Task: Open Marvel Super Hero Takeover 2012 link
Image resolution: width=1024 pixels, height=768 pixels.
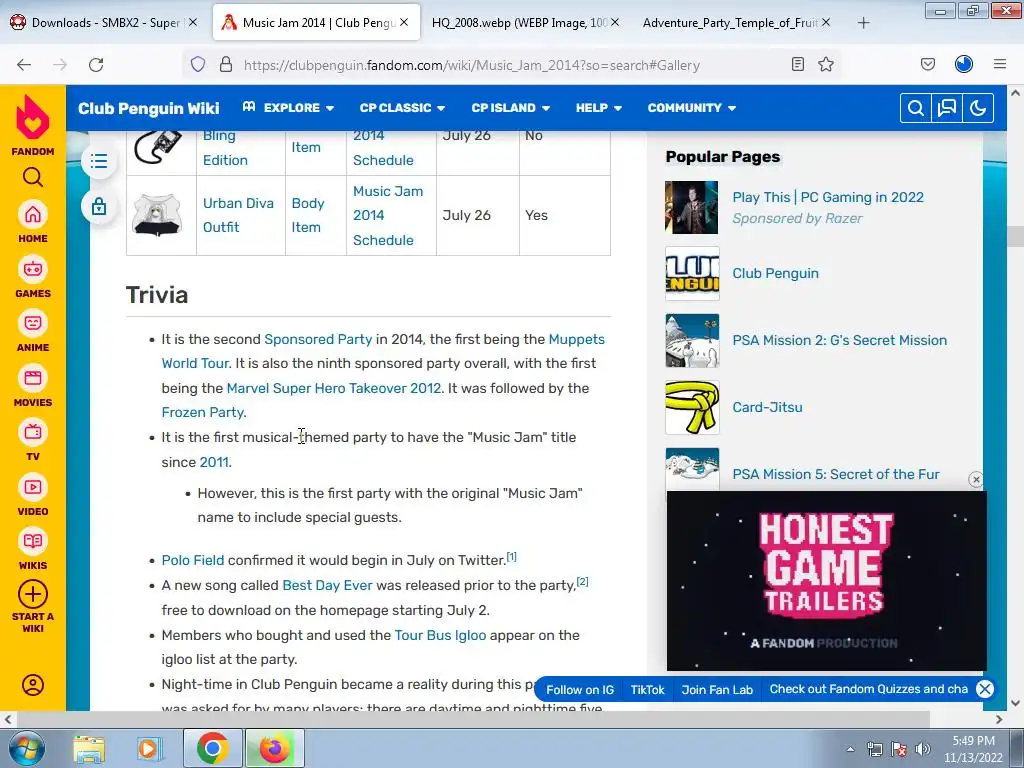Action: 334,388
